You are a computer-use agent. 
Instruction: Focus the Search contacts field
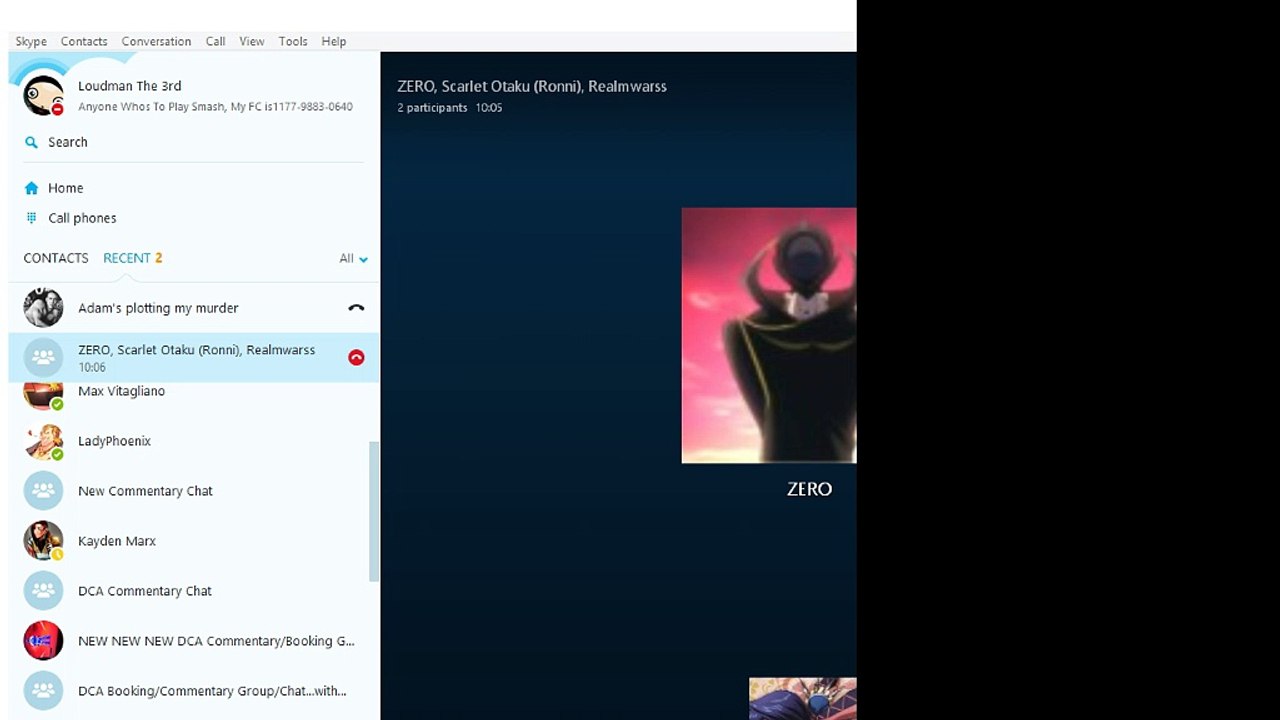click(194, 142)
